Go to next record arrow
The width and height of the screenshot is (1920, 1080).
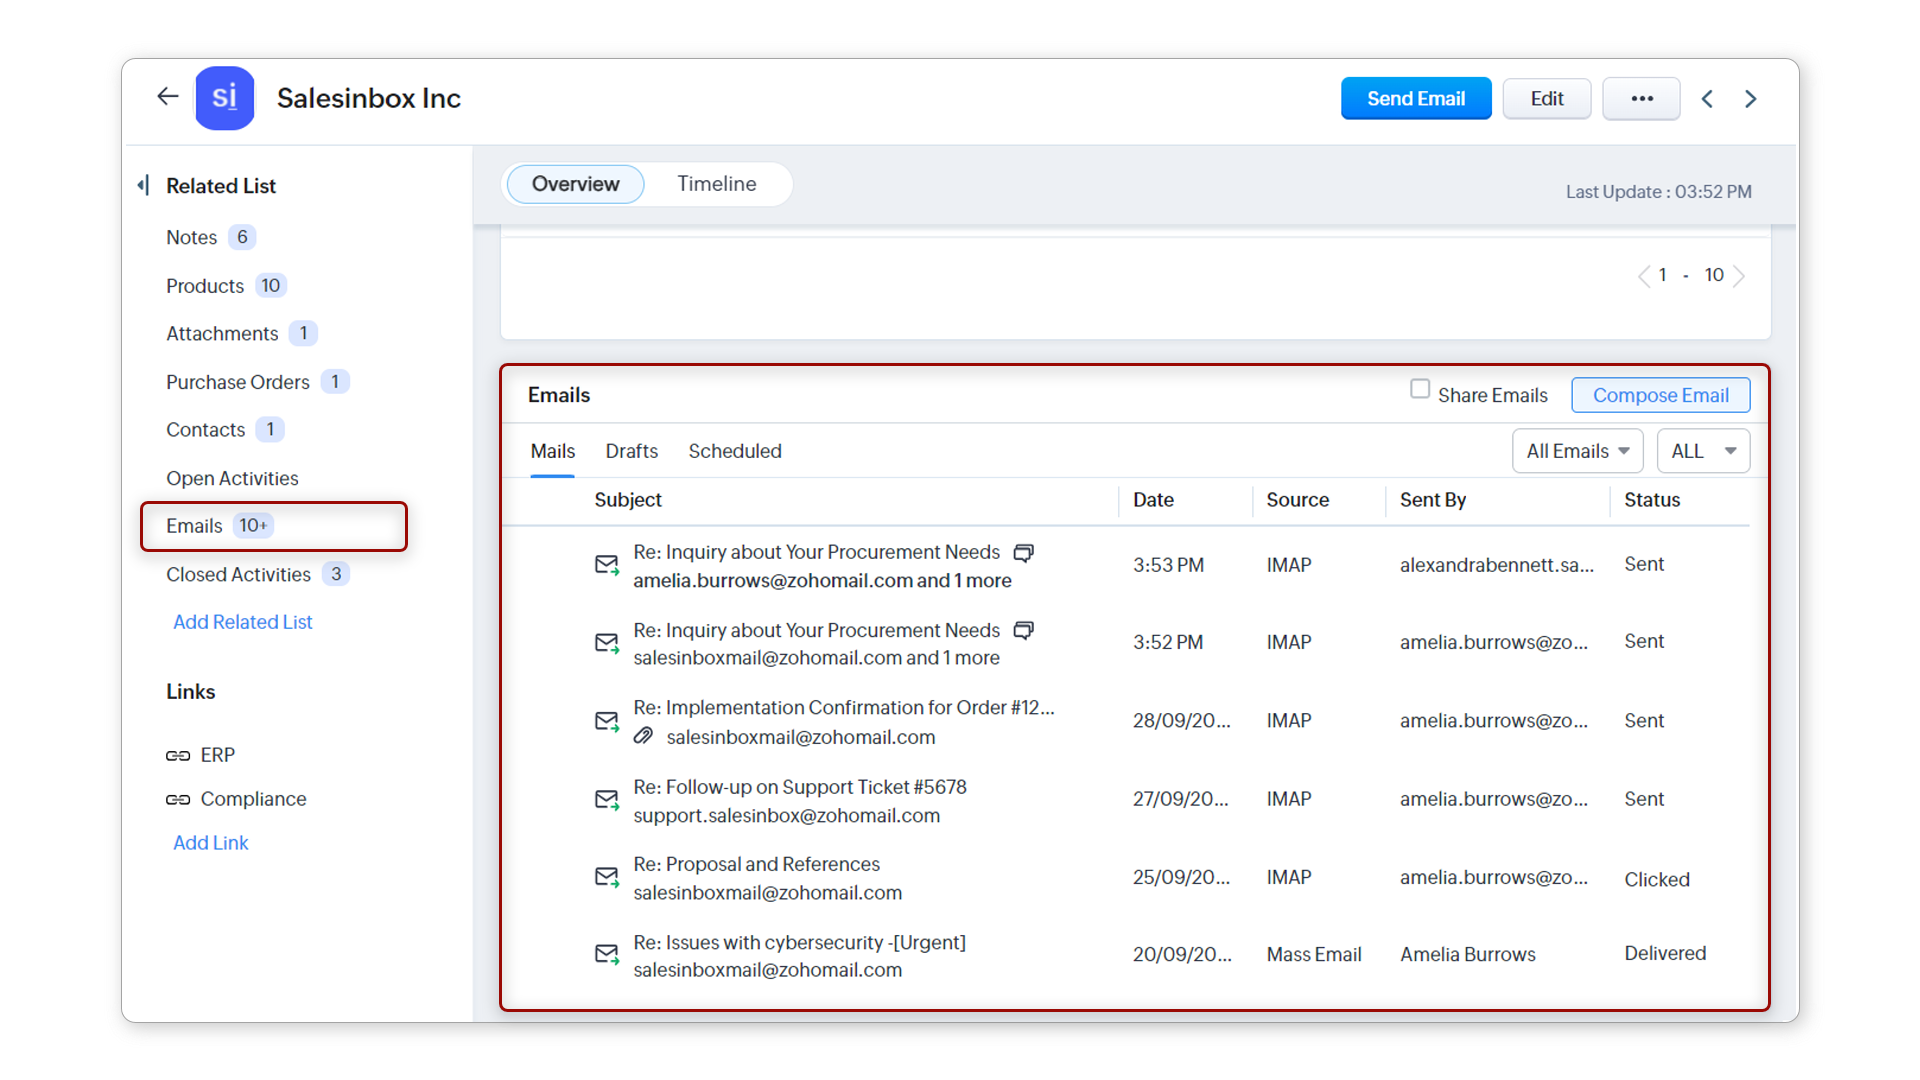click(x=1751, y=99)
